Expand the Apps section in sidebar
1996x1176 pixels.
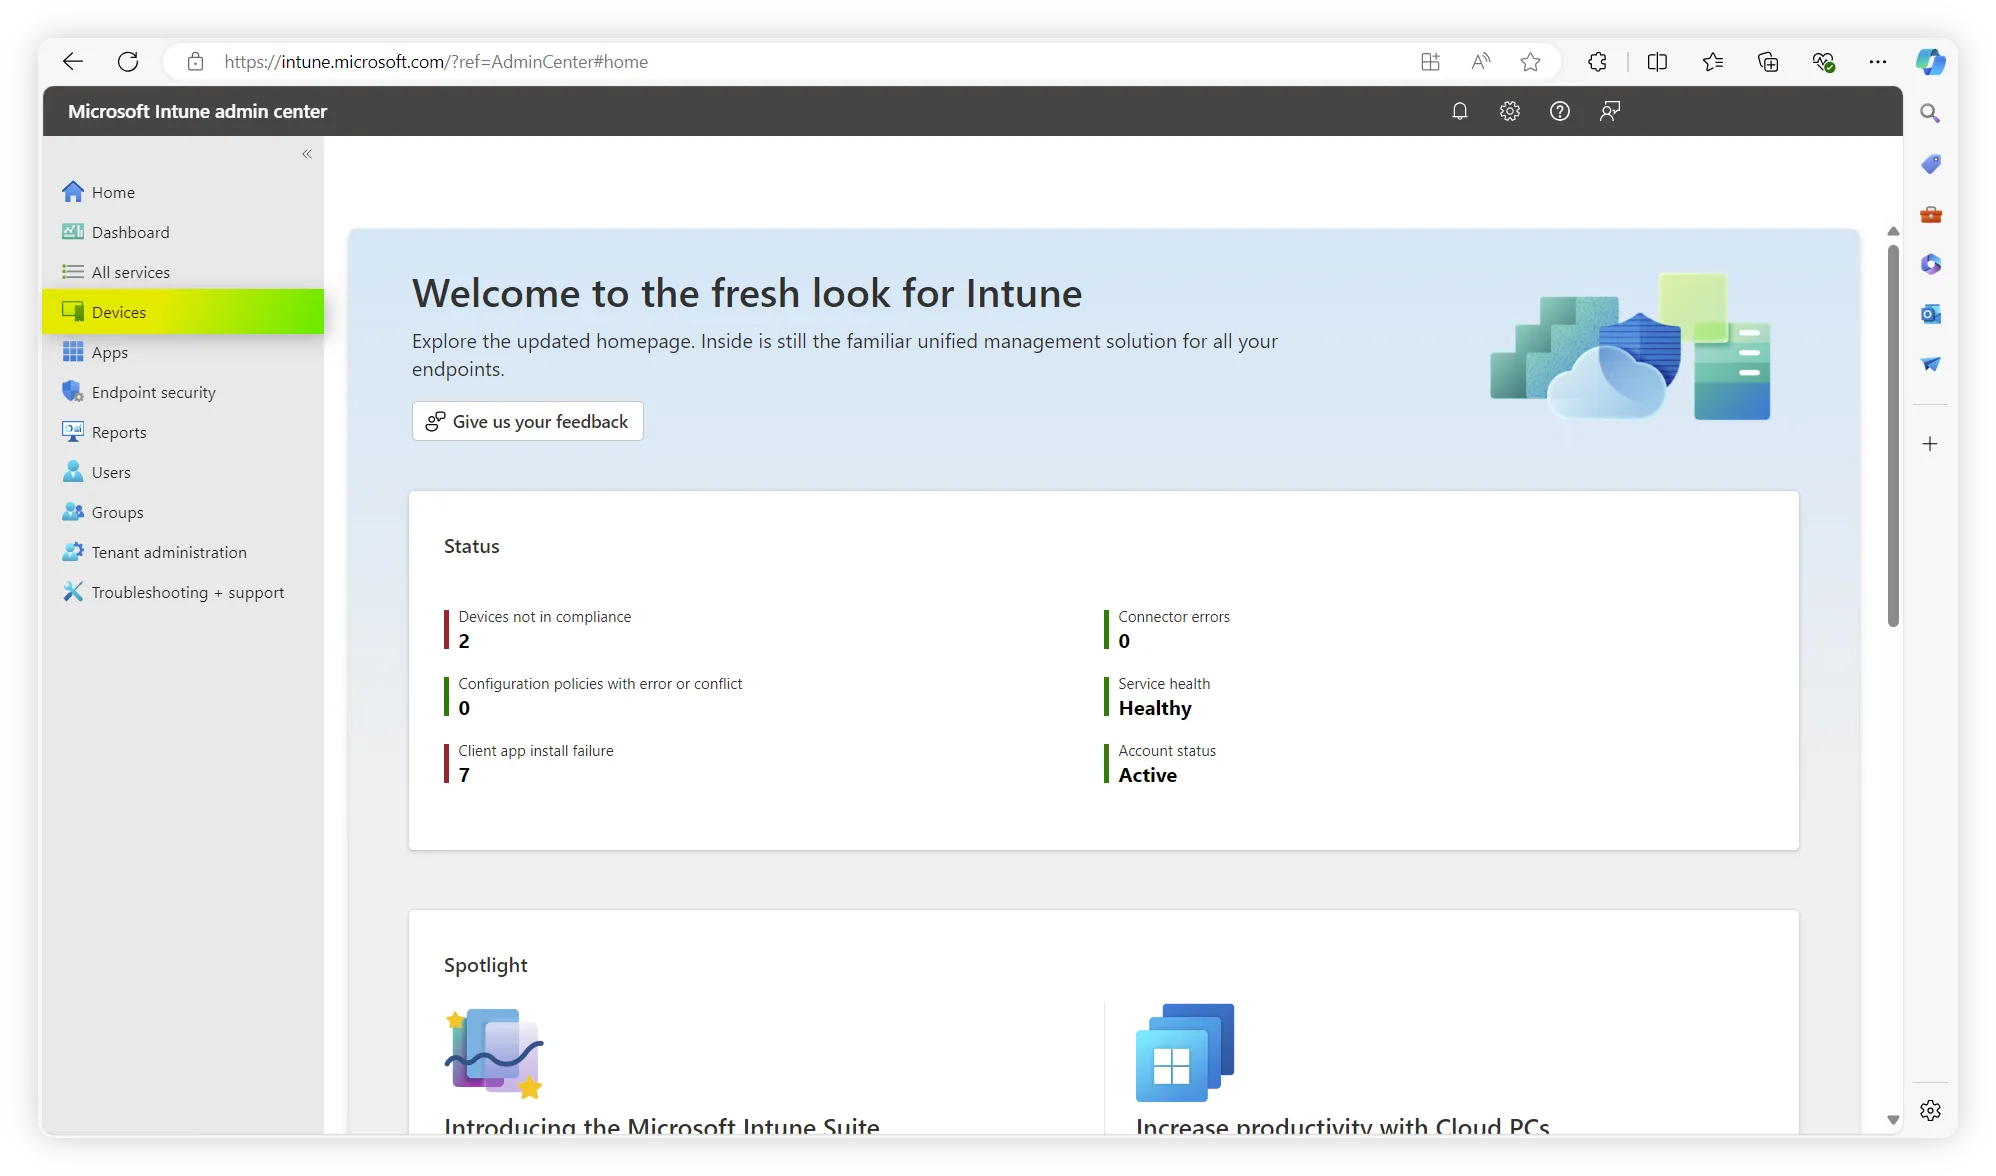109,351
